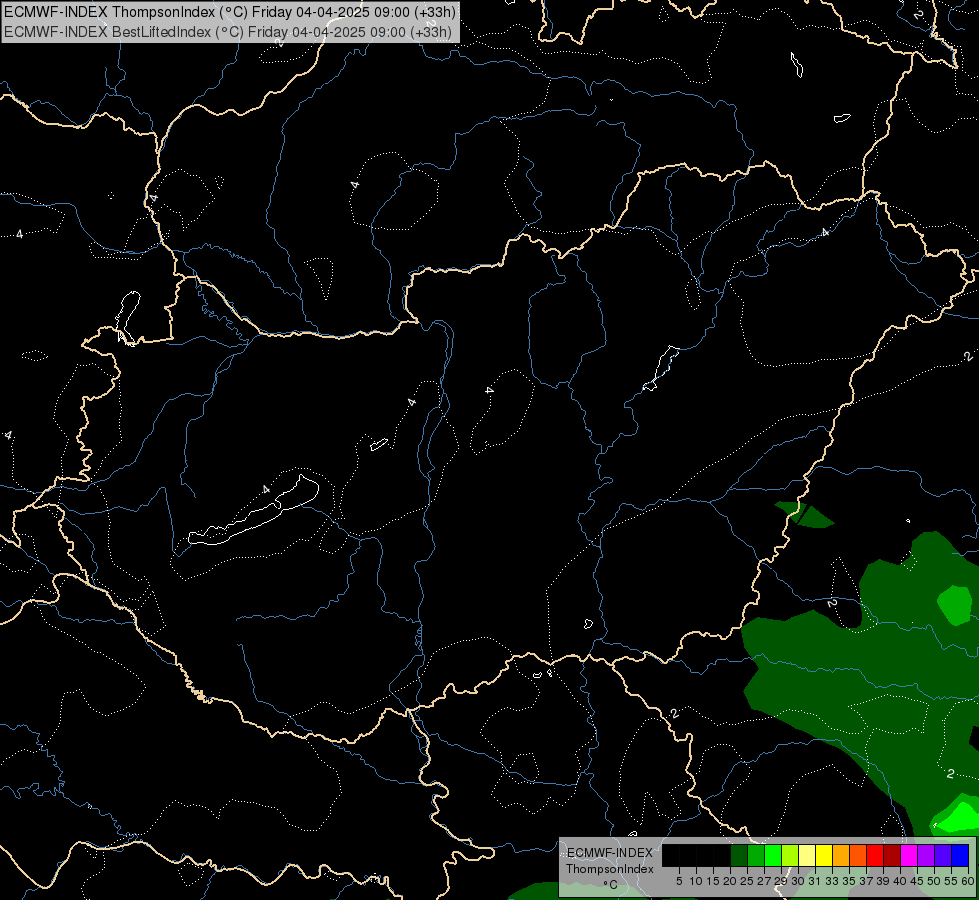Click the dark green 20–25 legend swatch

coord(739,855)
